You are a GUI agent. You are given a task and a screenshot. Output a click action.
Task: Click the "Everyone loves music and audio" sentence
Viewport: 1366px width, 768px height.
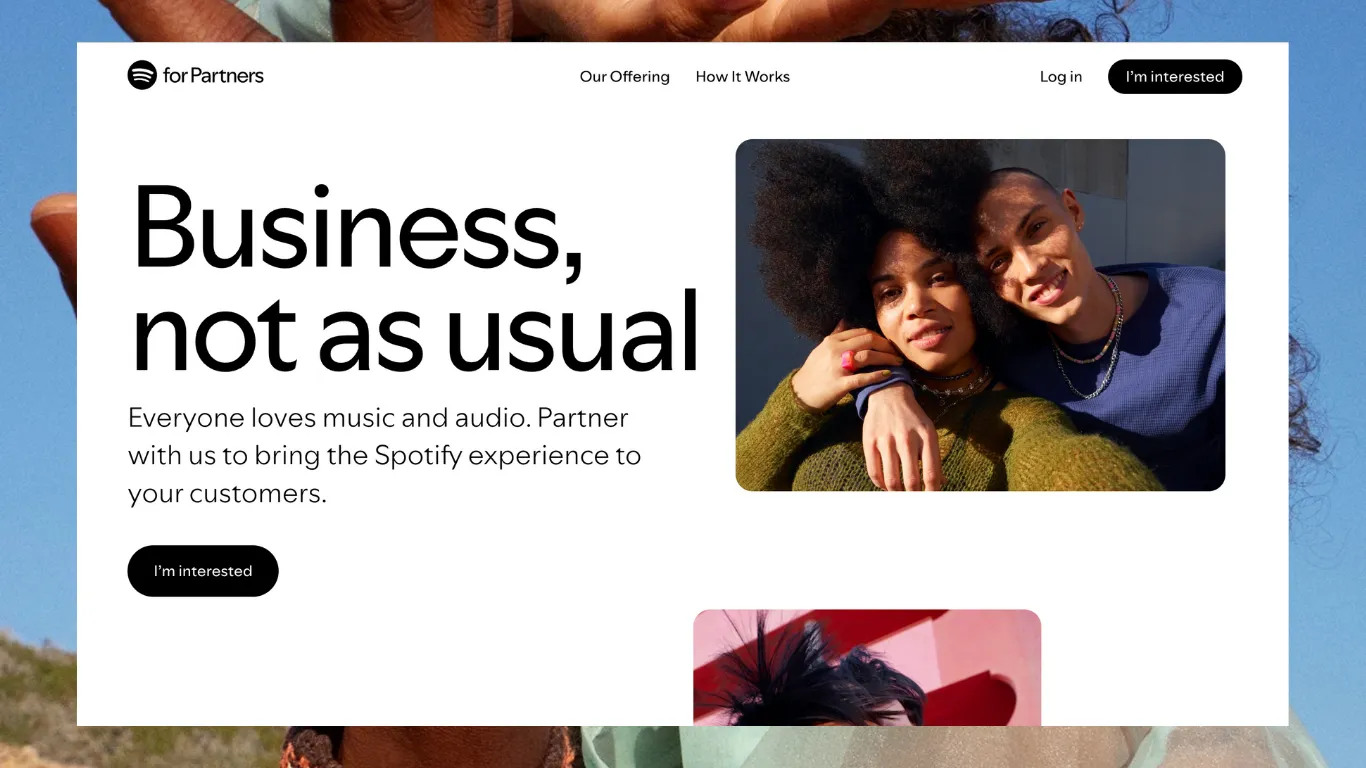329,418
